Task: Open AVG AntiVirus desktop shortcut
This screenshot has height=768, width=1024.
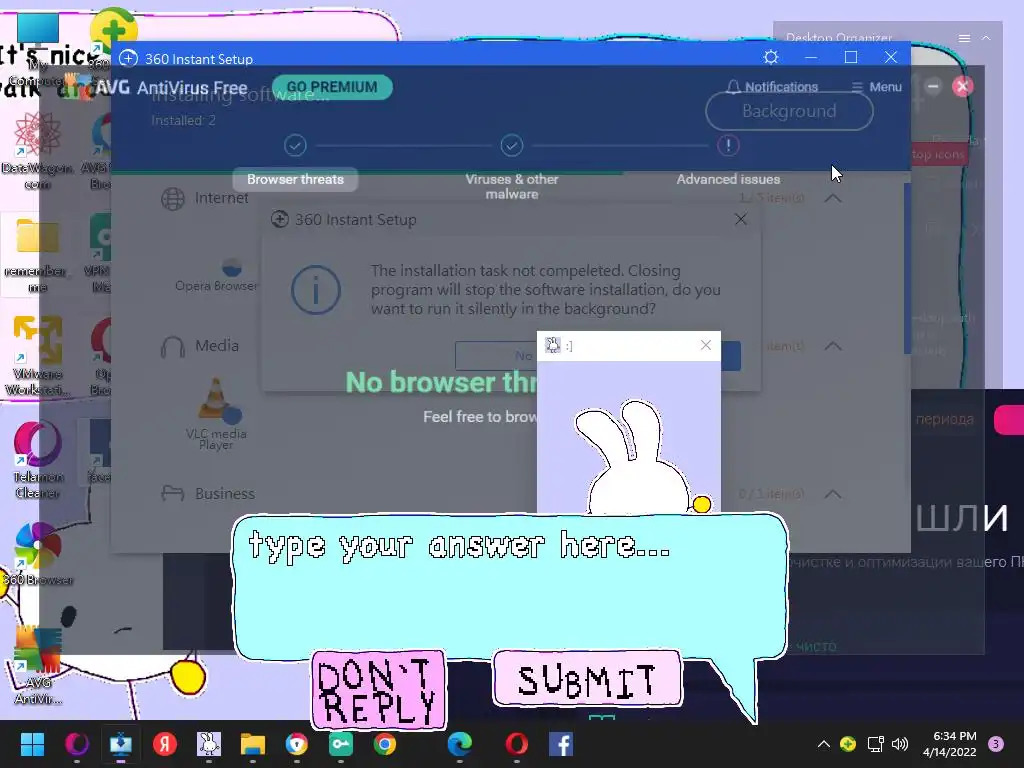Action: 37,666
